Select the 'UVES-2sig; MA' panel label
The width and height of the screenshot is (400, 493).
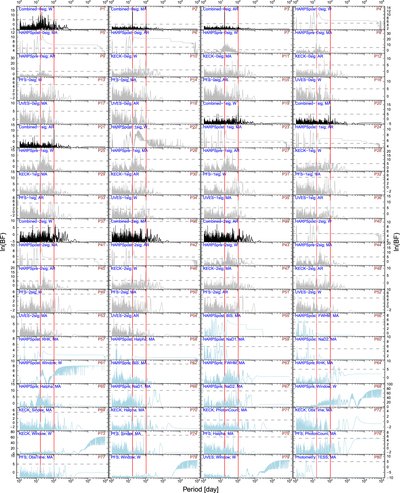point(33,315)
